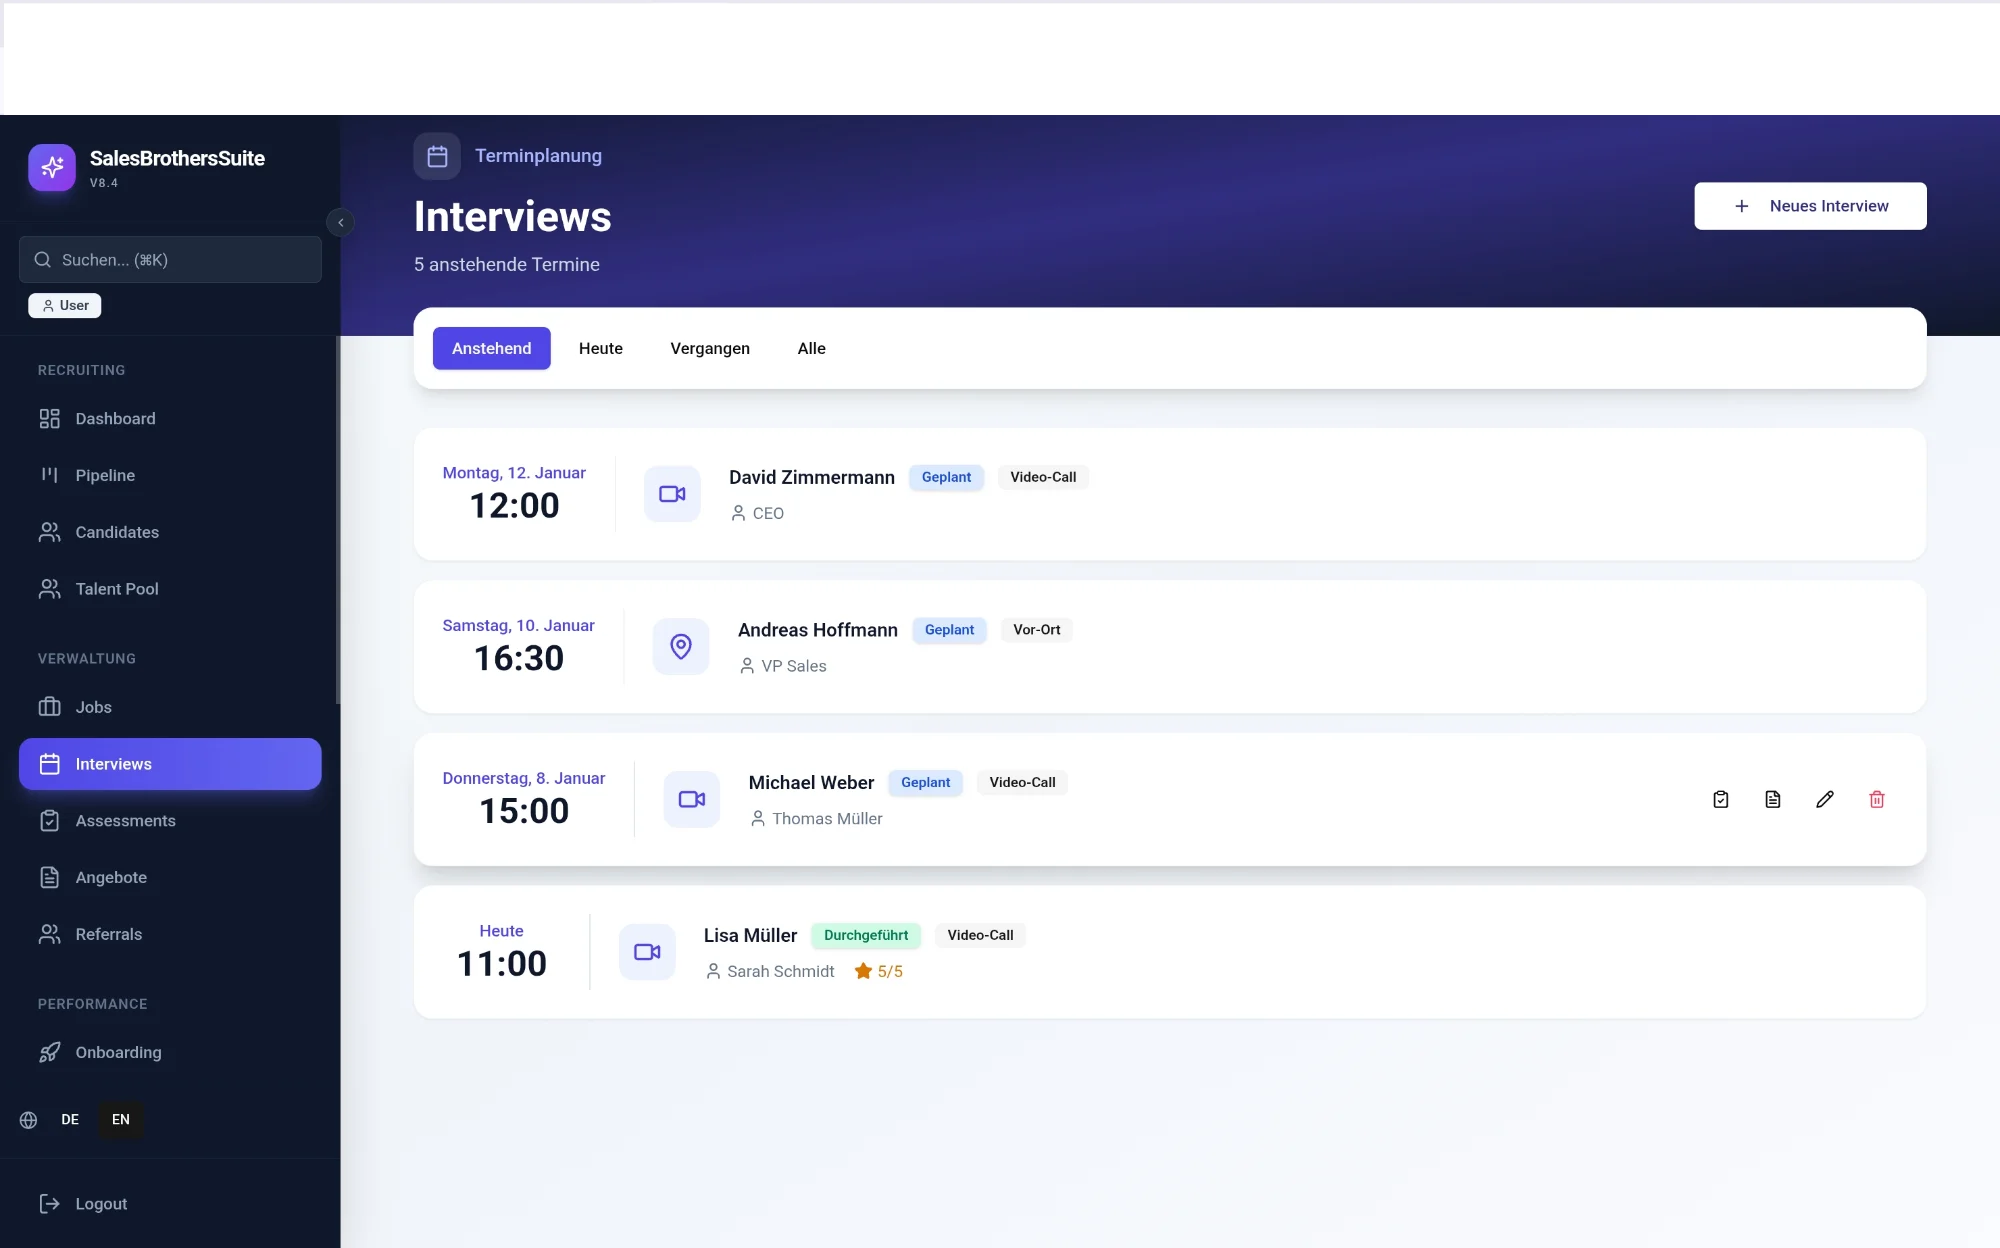Open the document notes icon for Michael Weber

coord(1772,799)
